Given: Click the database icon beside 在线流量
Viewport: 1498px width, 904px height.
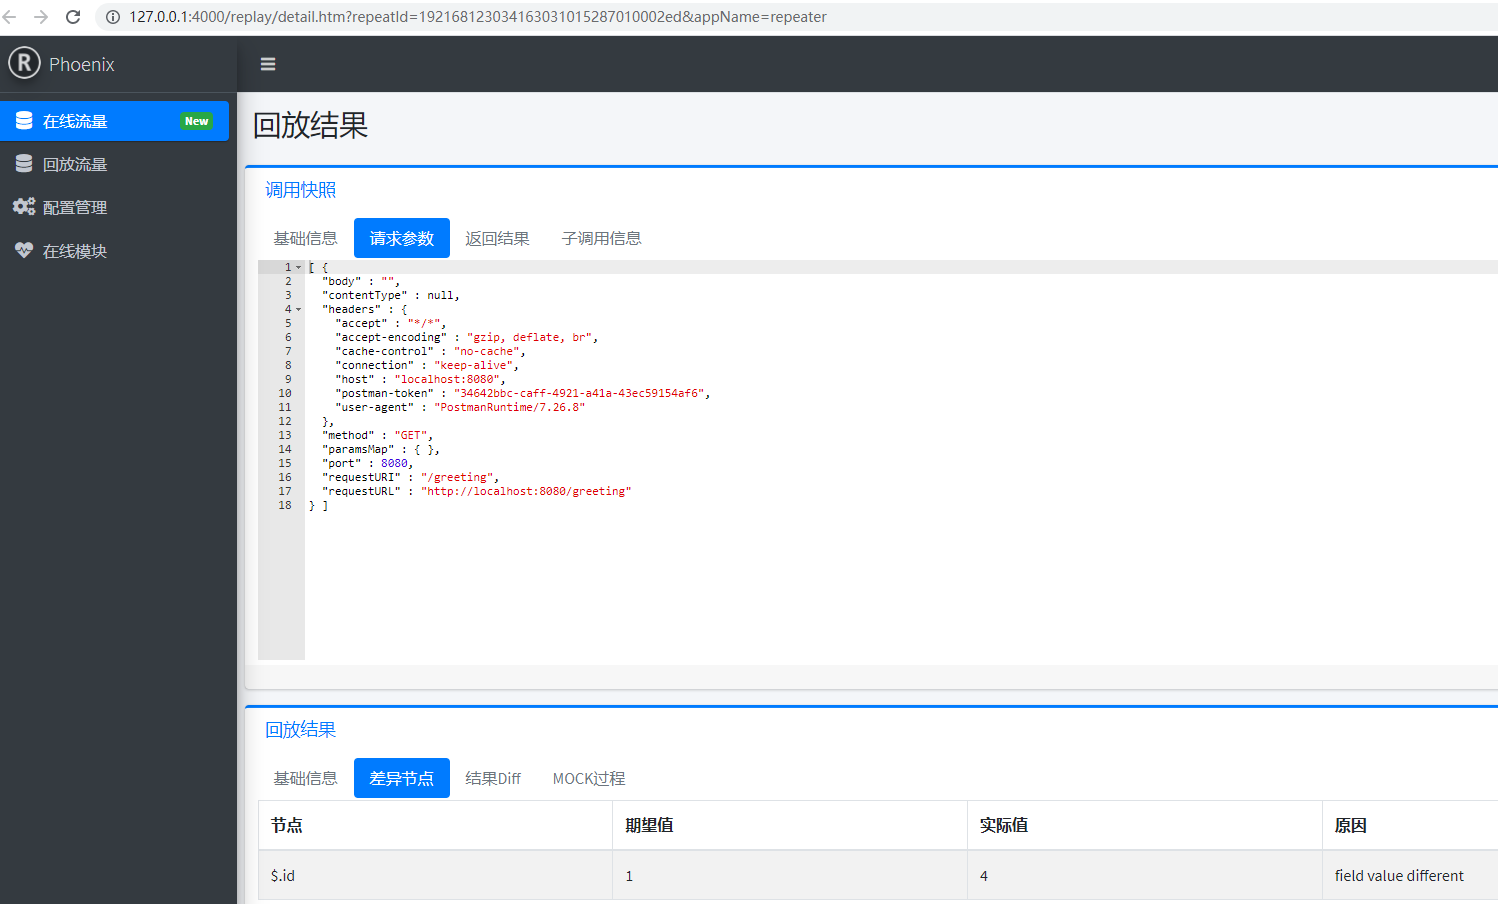Looking at the screenshot, I should (24, 120).
